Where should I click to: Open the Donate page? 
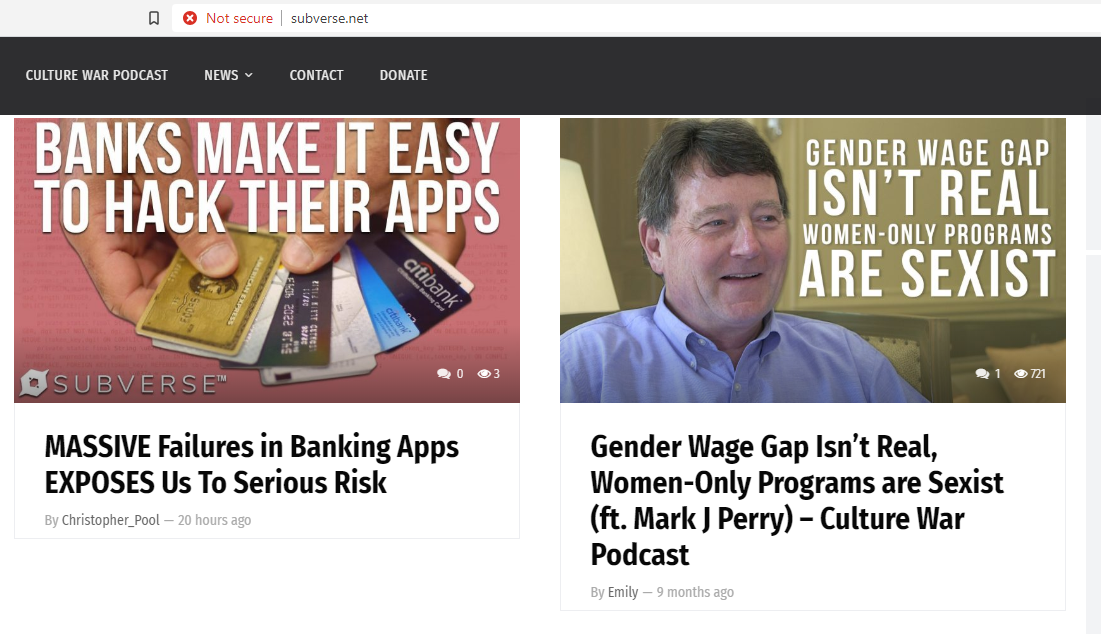[404, 75]
